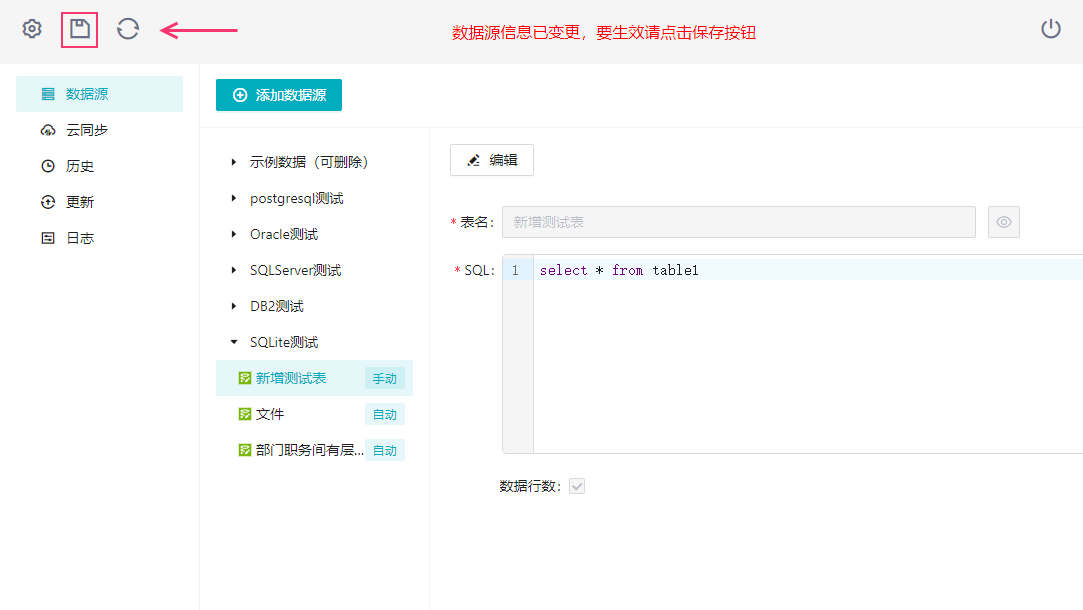This screenshot has height=610, width=1083.
Task: Click the 历史 clock icon
Action: click(48, 166)
